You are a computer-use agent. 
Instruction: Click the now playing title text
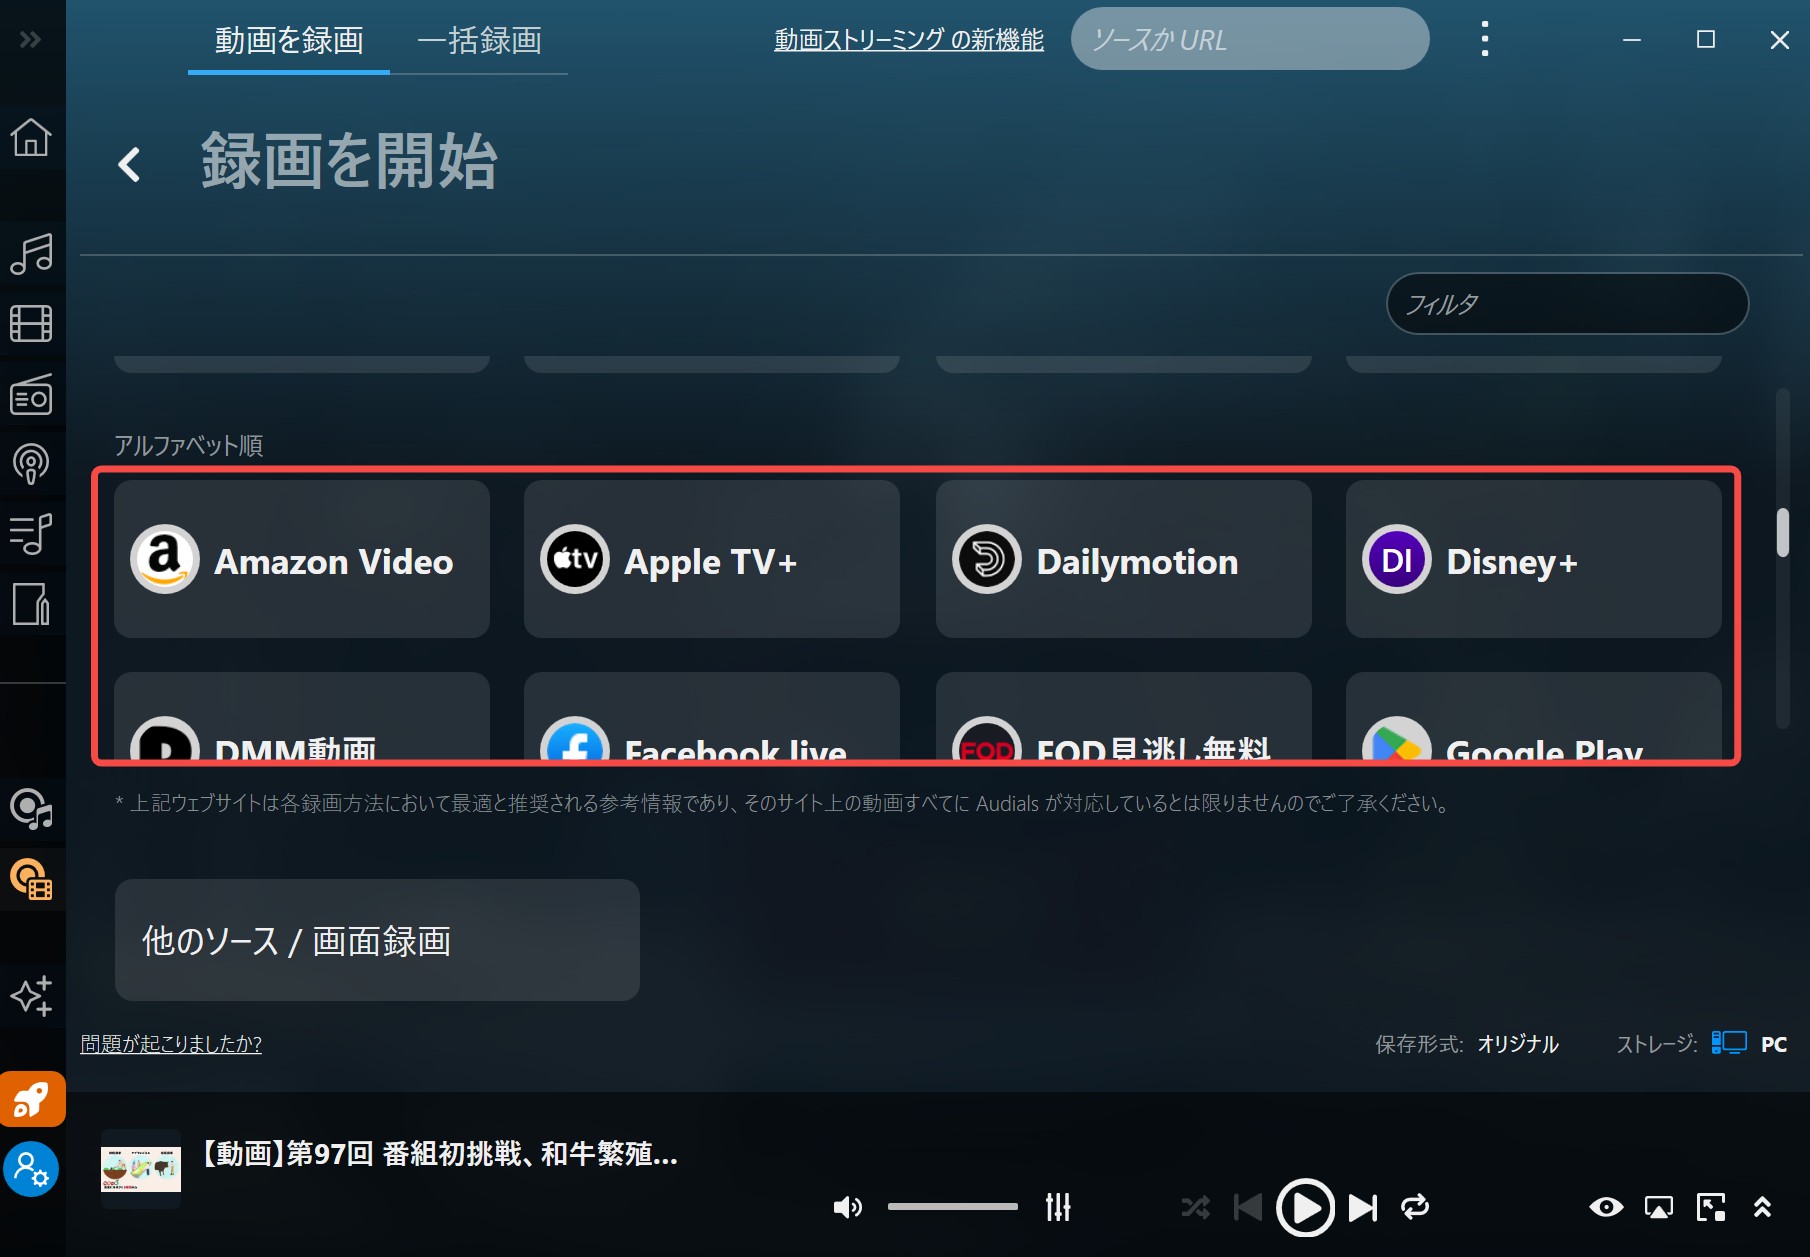pos(439,1154)
